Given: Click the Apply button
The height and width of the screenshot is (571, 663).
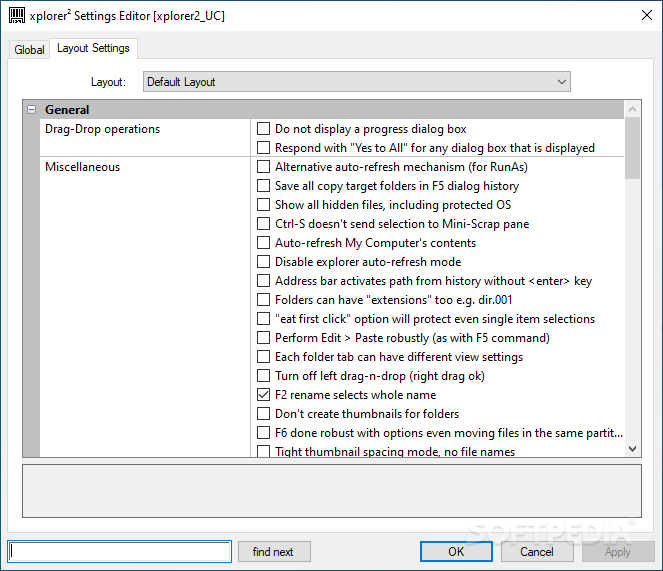Looking at the screenshot, I should point(618,552).
